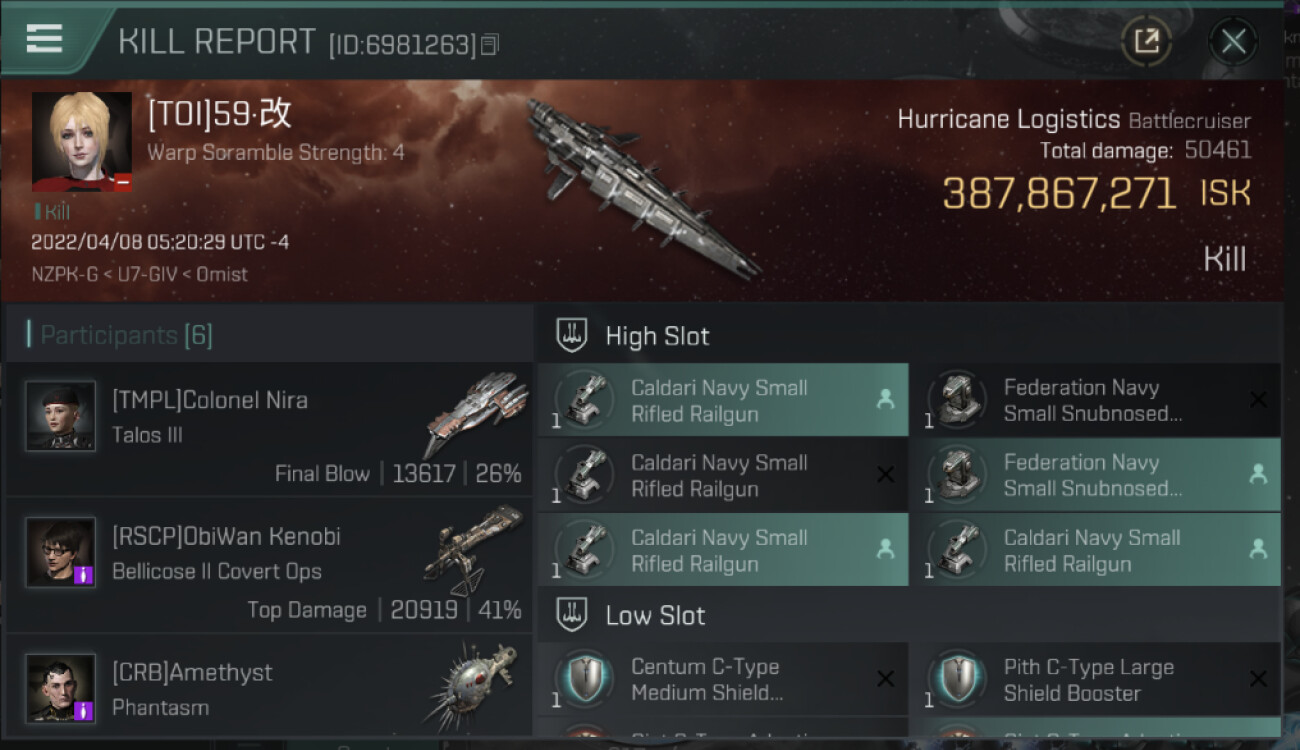The image size is (1300, 750).
Task: Open the hamburger menu icon
Action: [44, 39]
